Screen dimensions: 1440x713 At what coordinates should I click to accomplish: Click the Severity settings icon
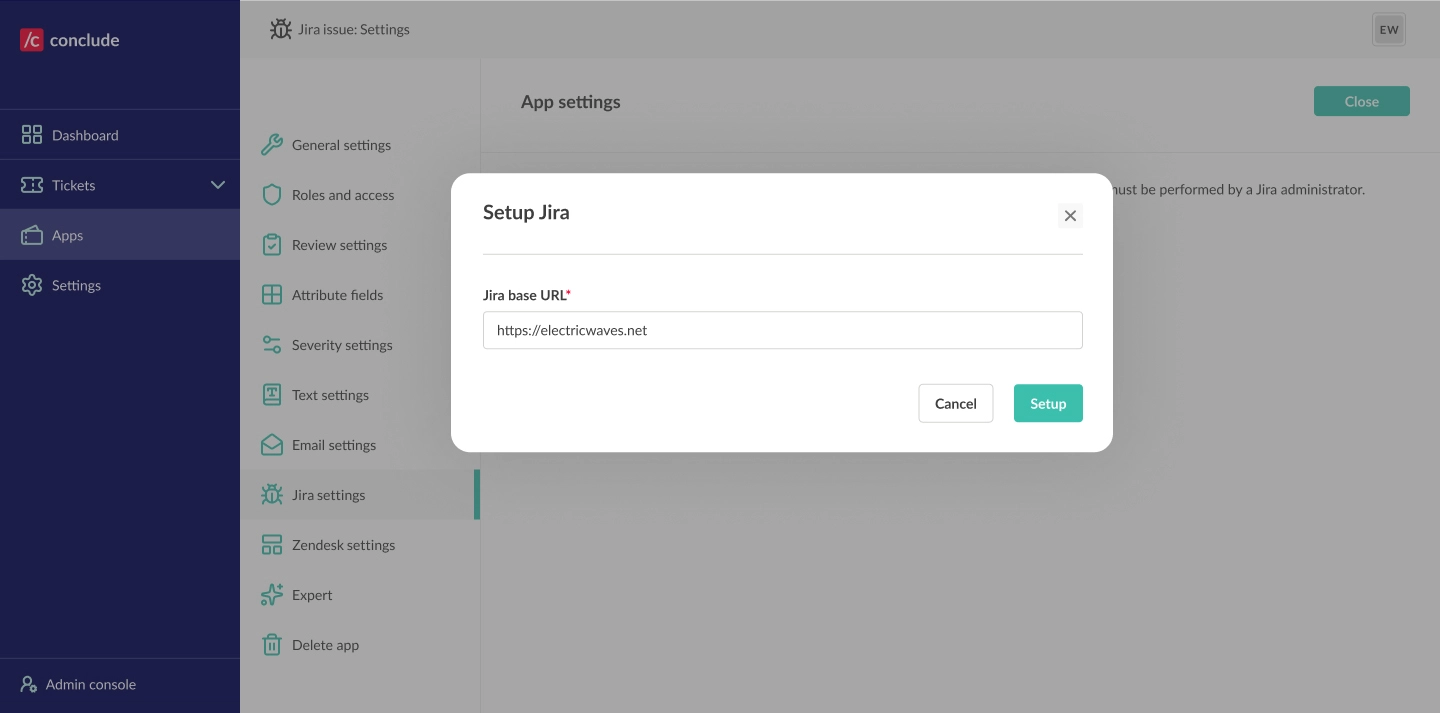pyautogui.click(x=272, y=344)
